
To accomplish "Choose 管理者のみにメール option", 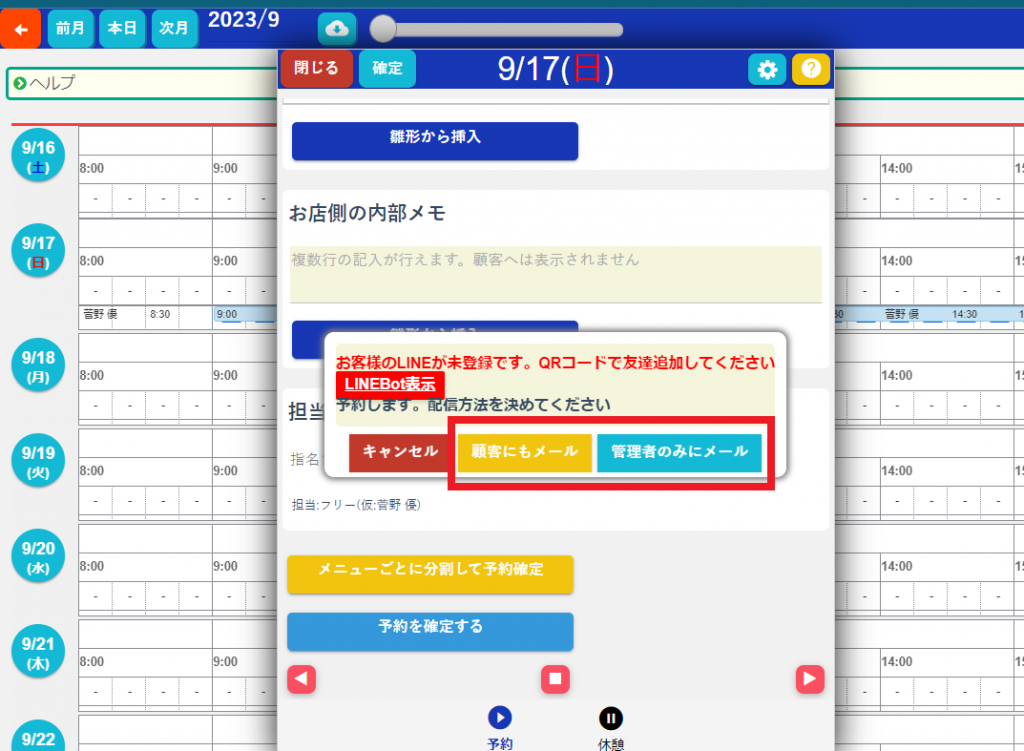I will point(679,452).
